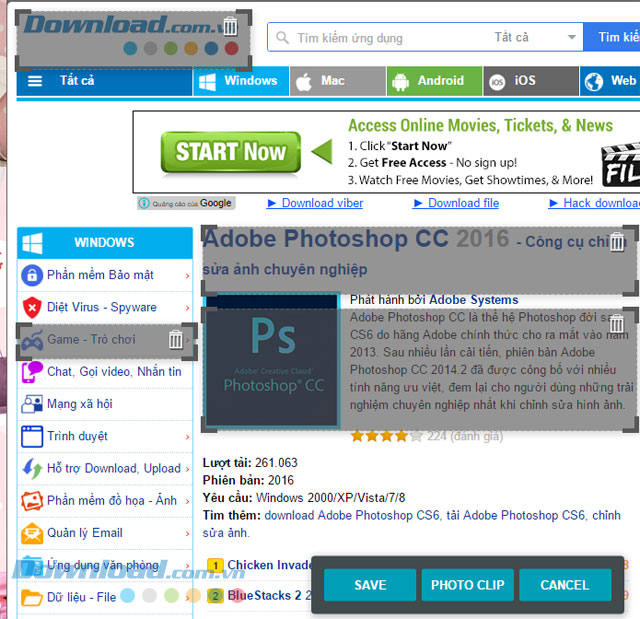The width and height of the screenshot is (640, 619).
Task: Open the tải Adobe Photoshop CS6 link
Action: coord(516,515)
